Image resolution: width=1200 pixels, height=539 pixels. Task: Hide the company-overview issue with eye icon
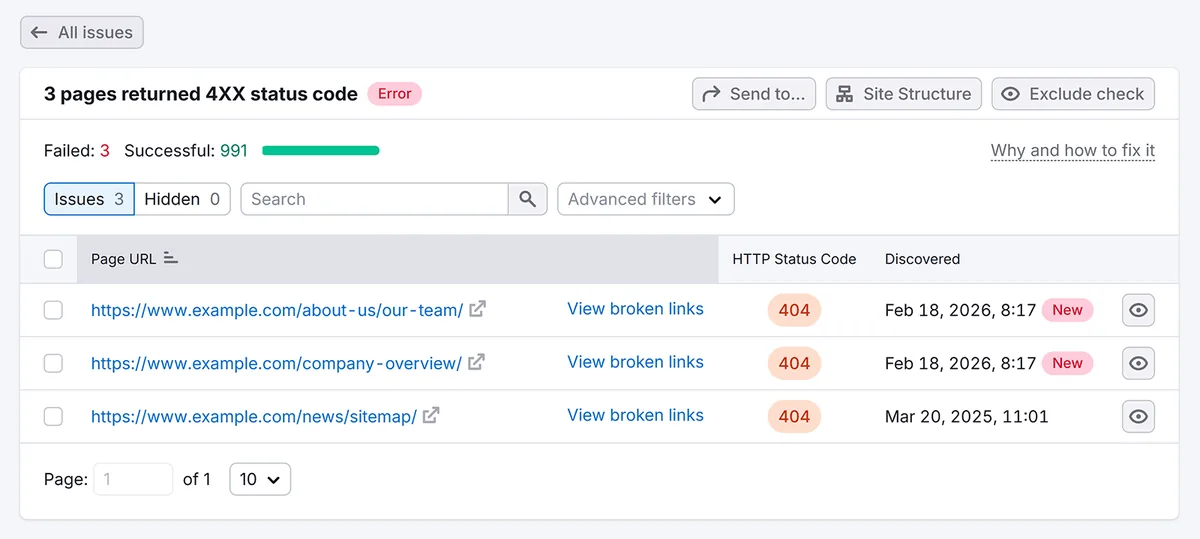tap(1138, 363)
